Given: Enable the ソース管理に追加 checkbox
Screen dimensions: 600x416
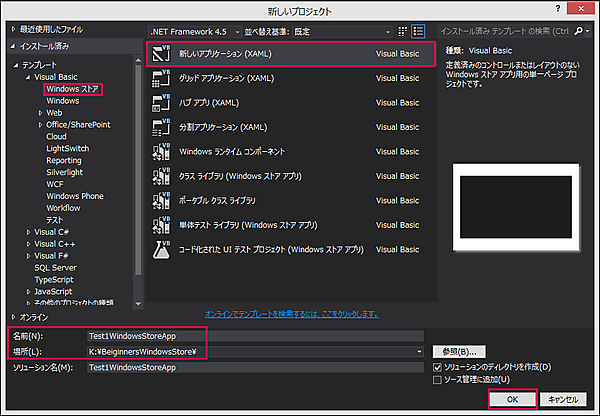Looking at the screenshot, I should (436, 380).
